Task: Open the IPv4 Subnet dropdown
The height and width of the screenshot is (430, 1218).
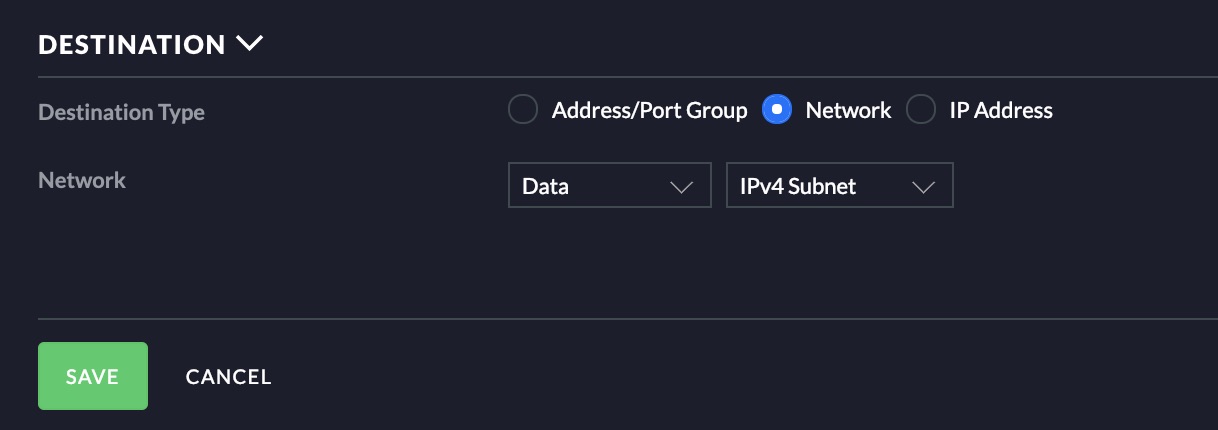Action: click(x=840, y=185)
